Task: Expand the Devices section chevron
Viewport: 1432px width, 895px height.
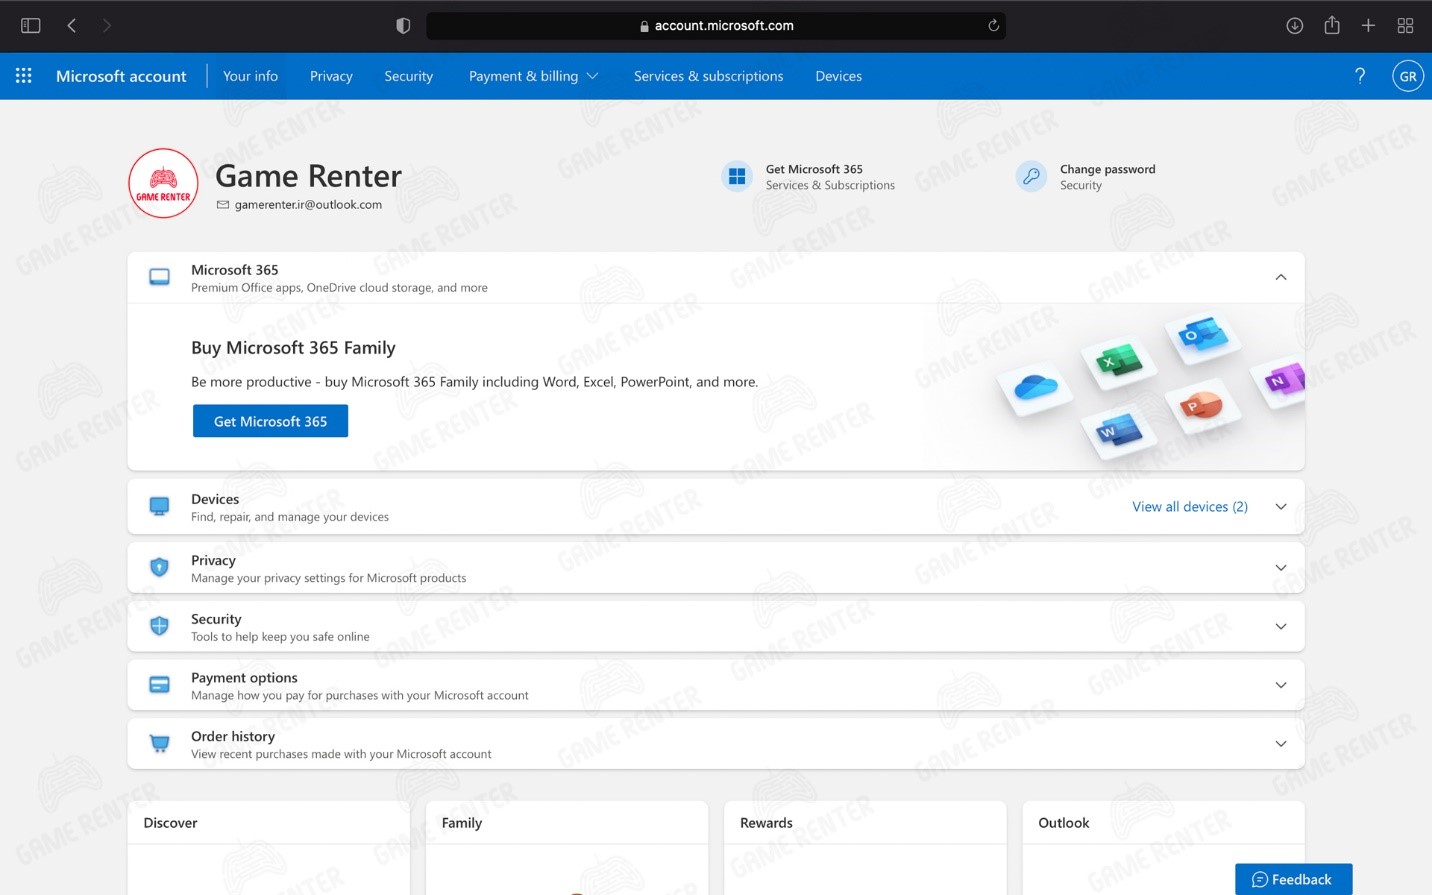Action: (x=1281, y=507)
